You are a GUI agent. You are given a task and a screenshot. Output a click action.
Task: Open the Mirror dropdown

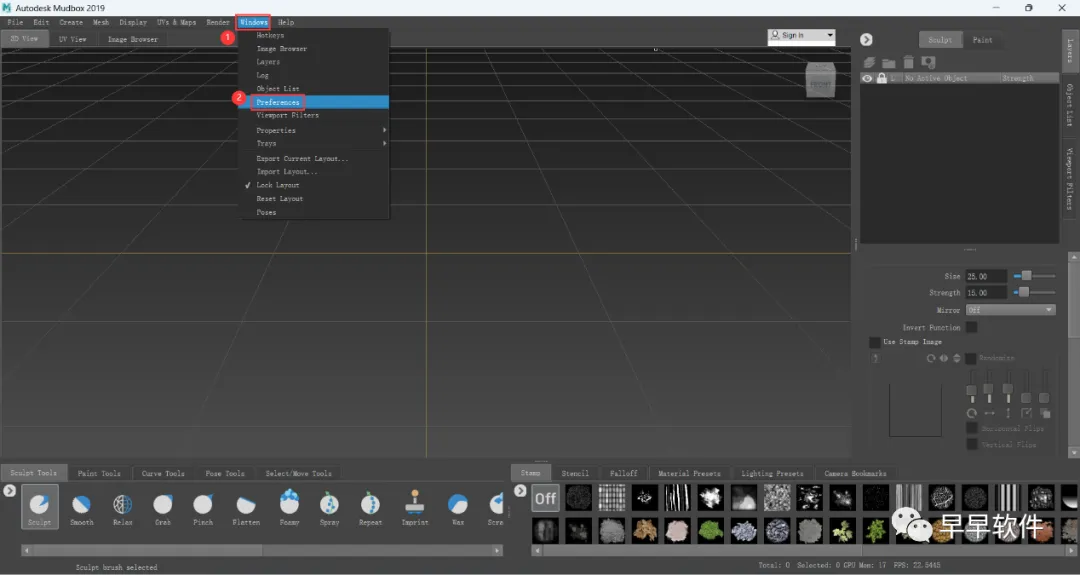pos(1010,310)
